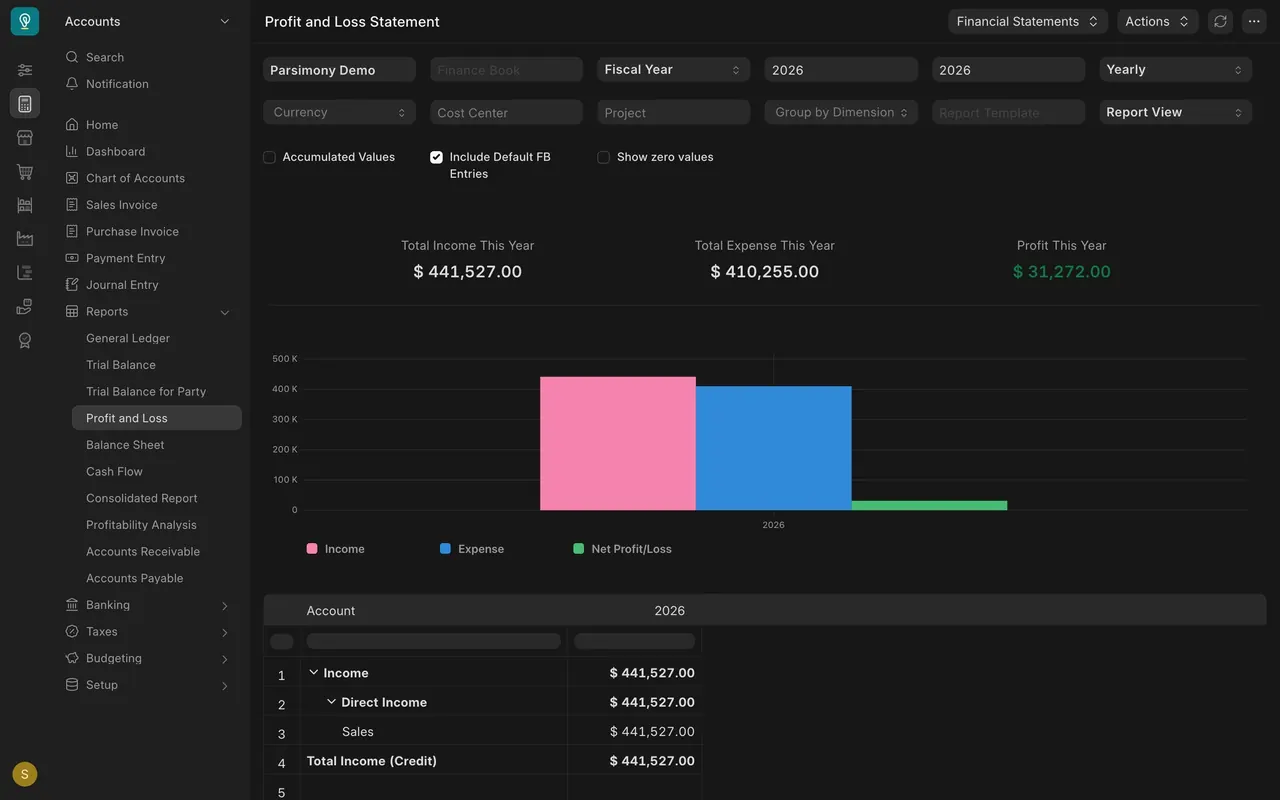
Task: Open the Actions dropdown
Action: 1157,21
